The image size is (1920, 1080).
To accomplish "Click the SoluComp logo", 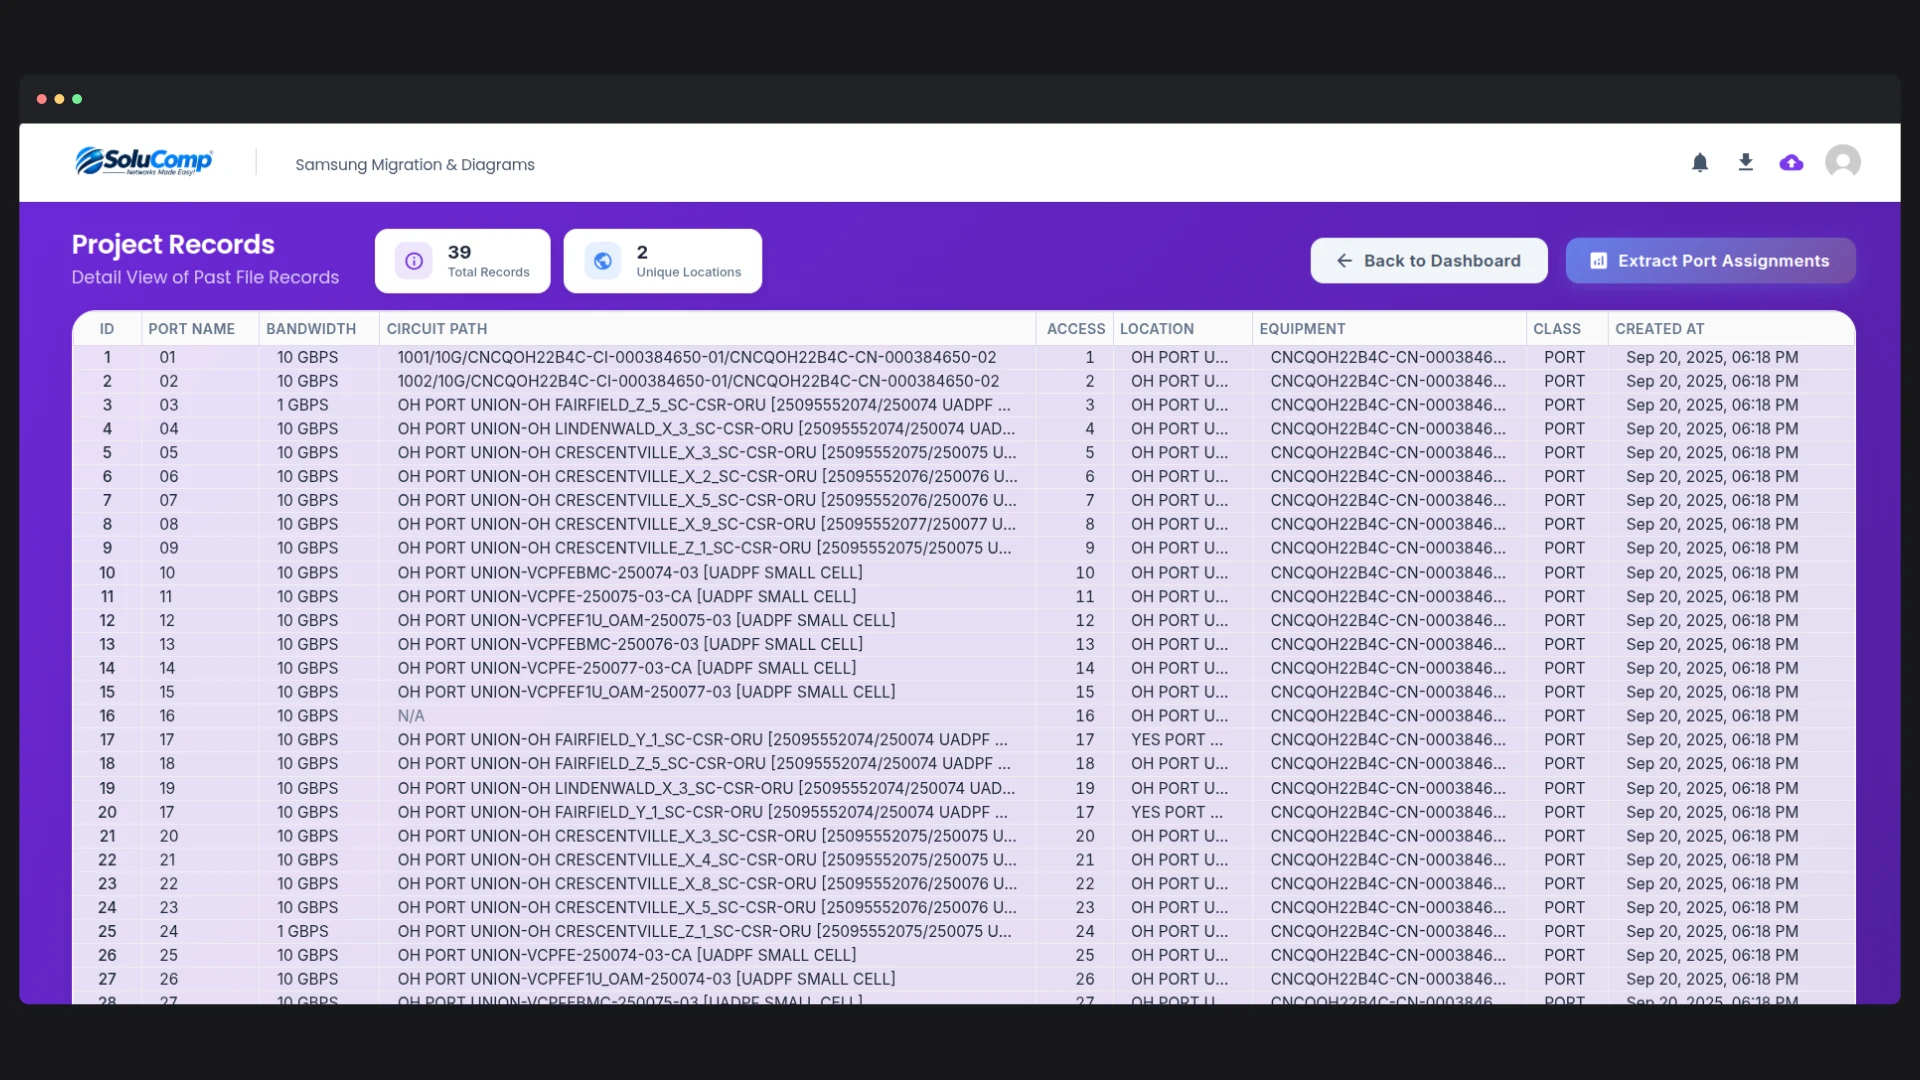I will pos(144,161).
